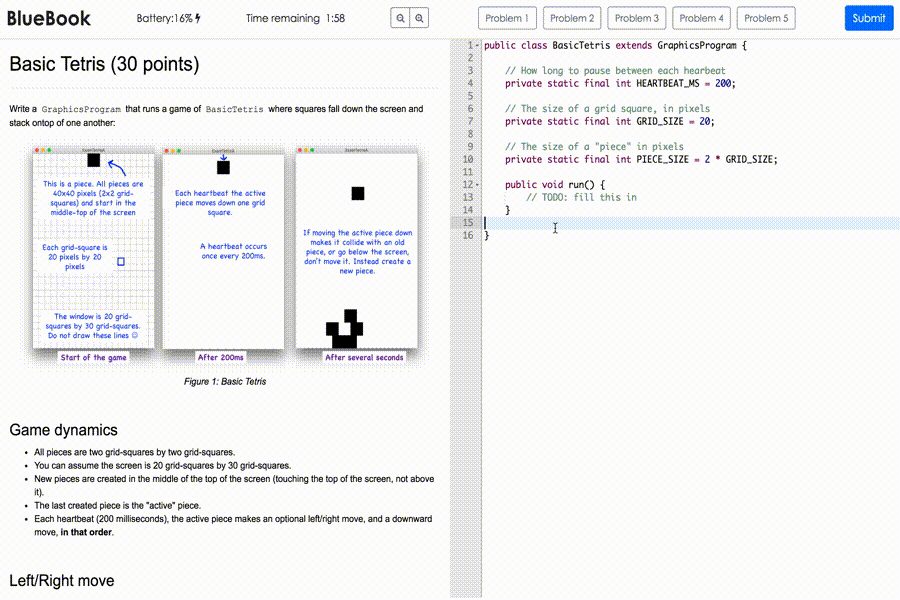
Task: Select Problem 4
Action: tap(701, 18)
